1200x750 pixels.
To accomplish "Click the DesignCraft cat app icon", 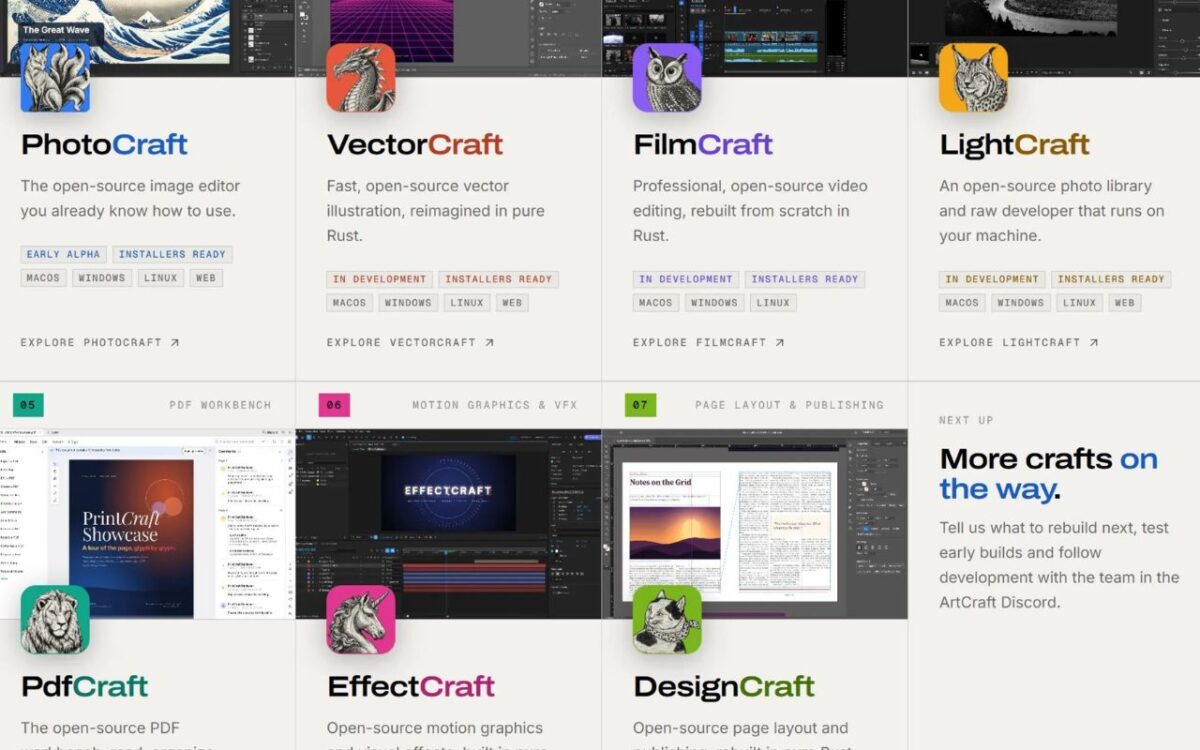I will [667, 620].
